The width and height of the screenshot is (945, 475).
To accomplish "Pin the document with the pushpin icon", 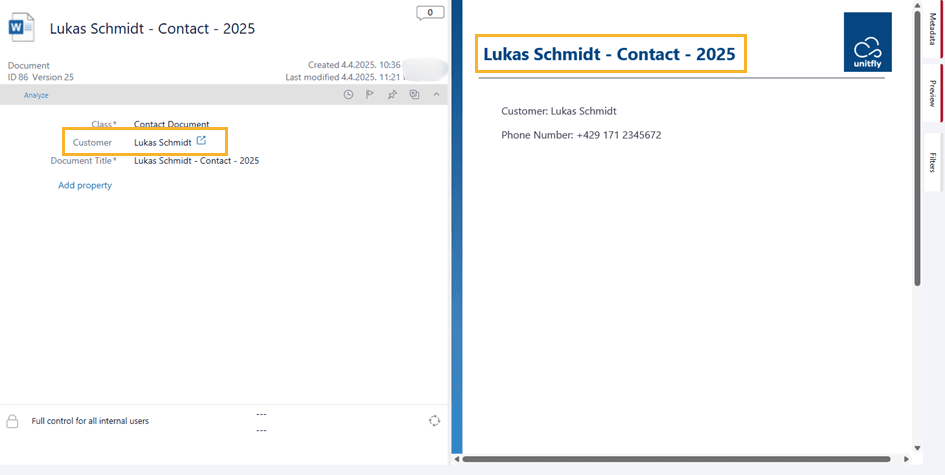I will click(x=392, y=95).
